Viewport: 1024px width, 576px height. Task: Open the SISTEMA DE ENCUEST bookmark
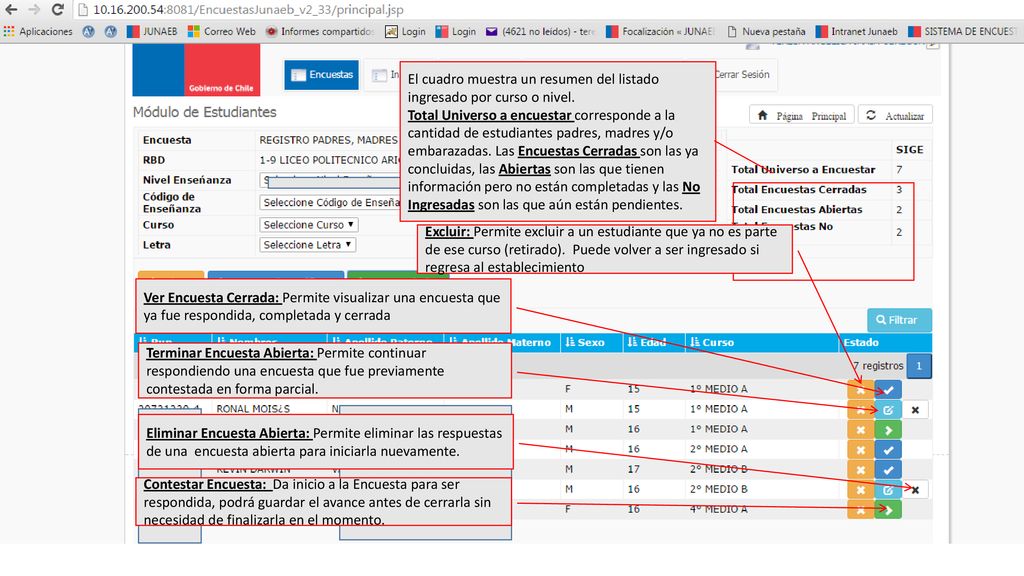[x=963, y=31]
